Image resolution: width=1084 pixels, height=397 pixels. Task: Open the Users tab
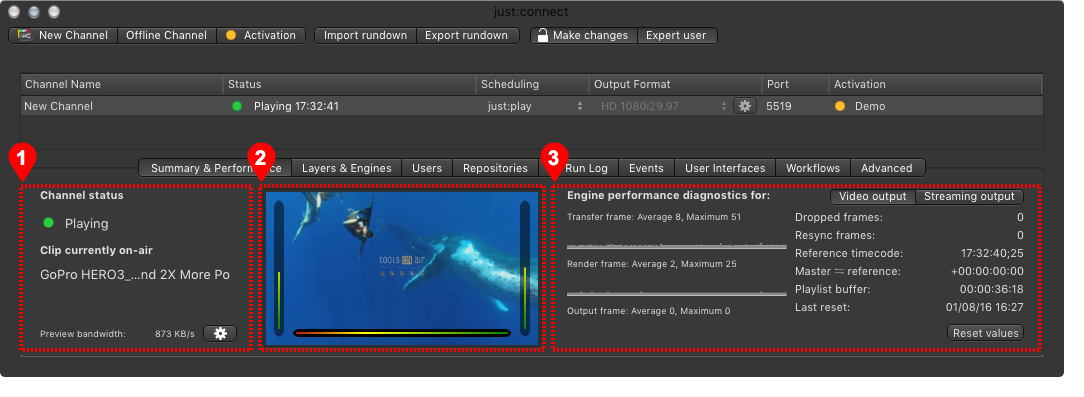tap(427, 168)
